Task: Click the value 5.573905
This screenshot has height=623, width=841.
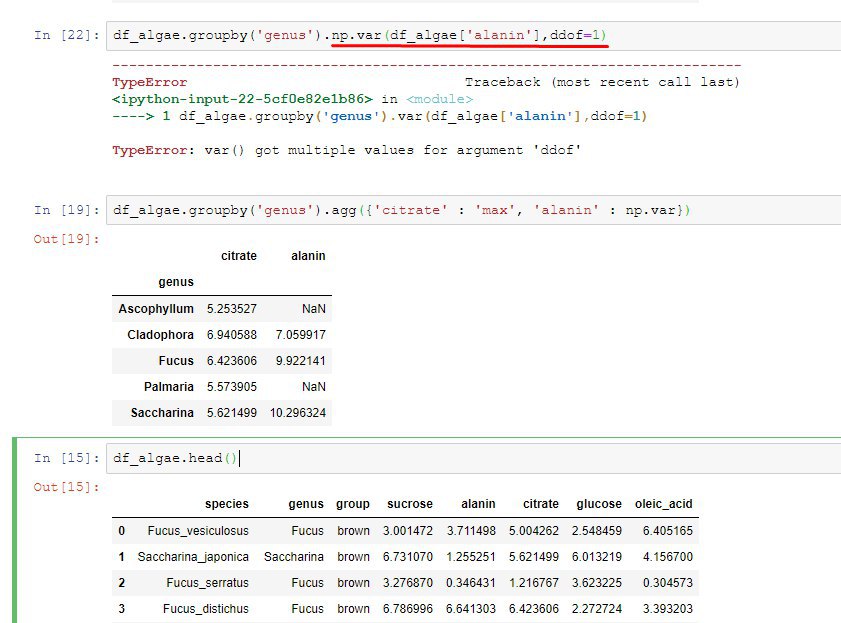Action: [x=232, y=387]
